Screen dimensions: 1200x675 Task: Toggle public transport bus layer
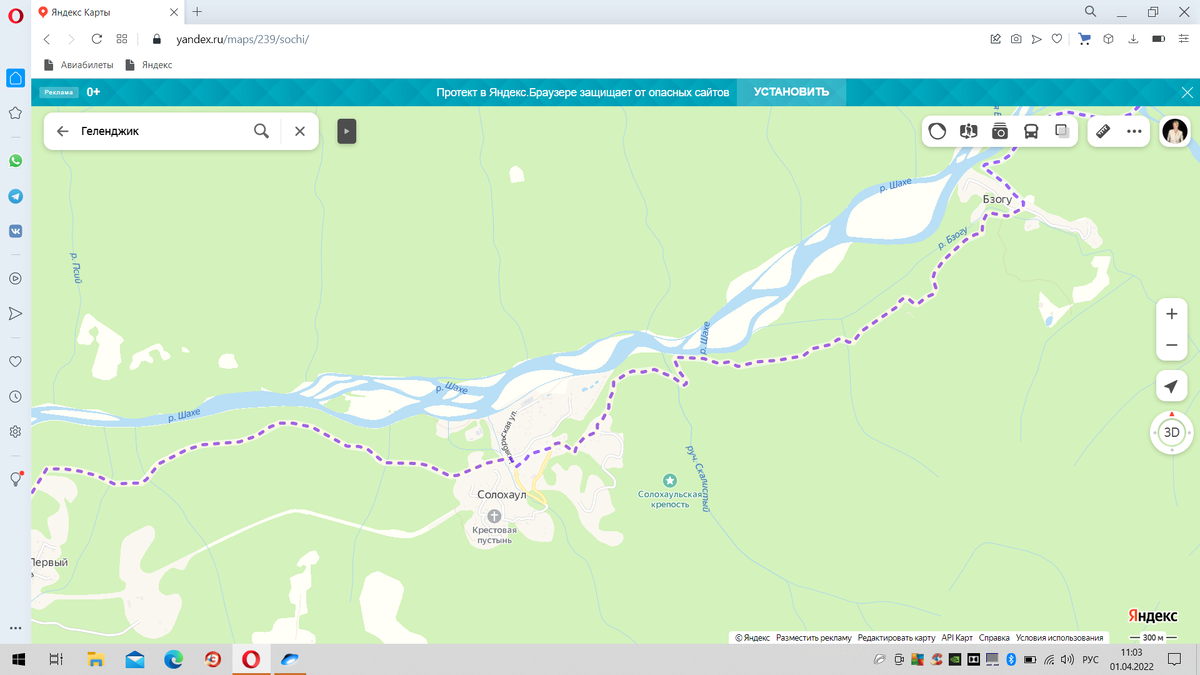click(x=1031, y=131)
